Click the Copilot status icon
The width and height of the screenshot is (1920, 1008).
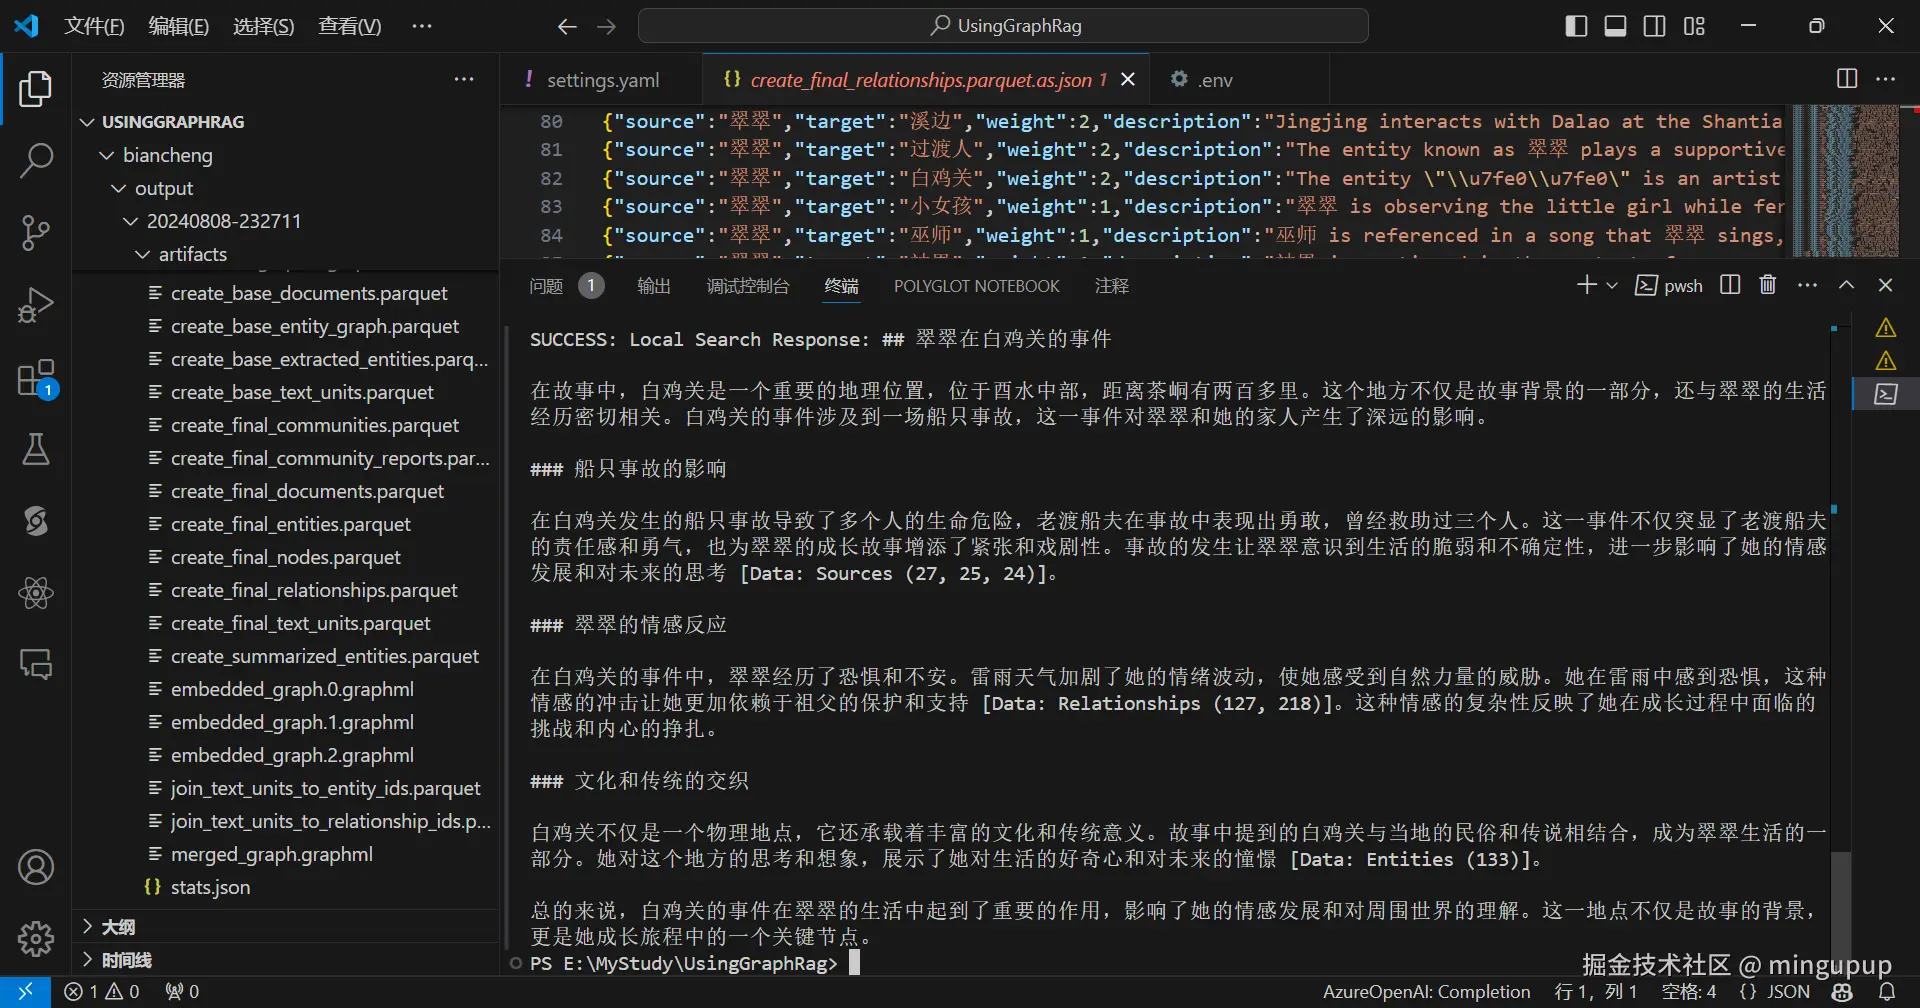point(1842,992)
